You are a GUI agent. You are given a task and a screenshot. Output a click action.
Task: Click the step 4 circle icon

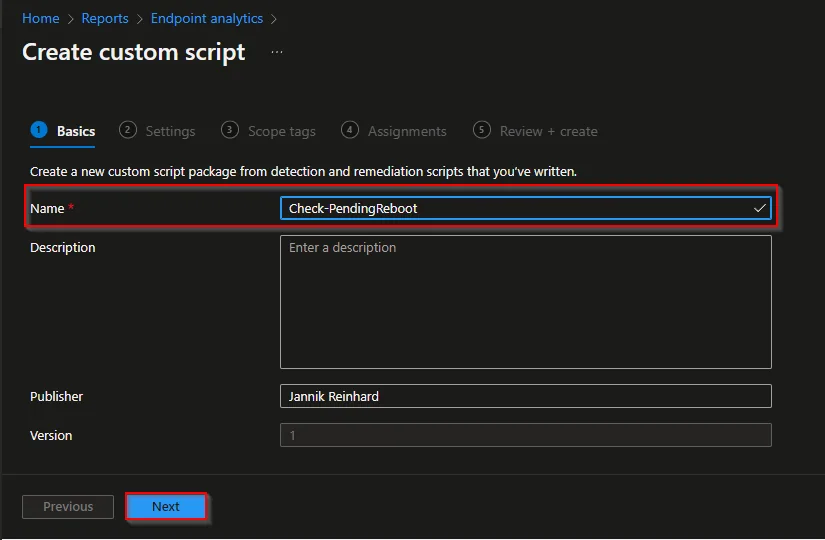(x=350, y=129)
